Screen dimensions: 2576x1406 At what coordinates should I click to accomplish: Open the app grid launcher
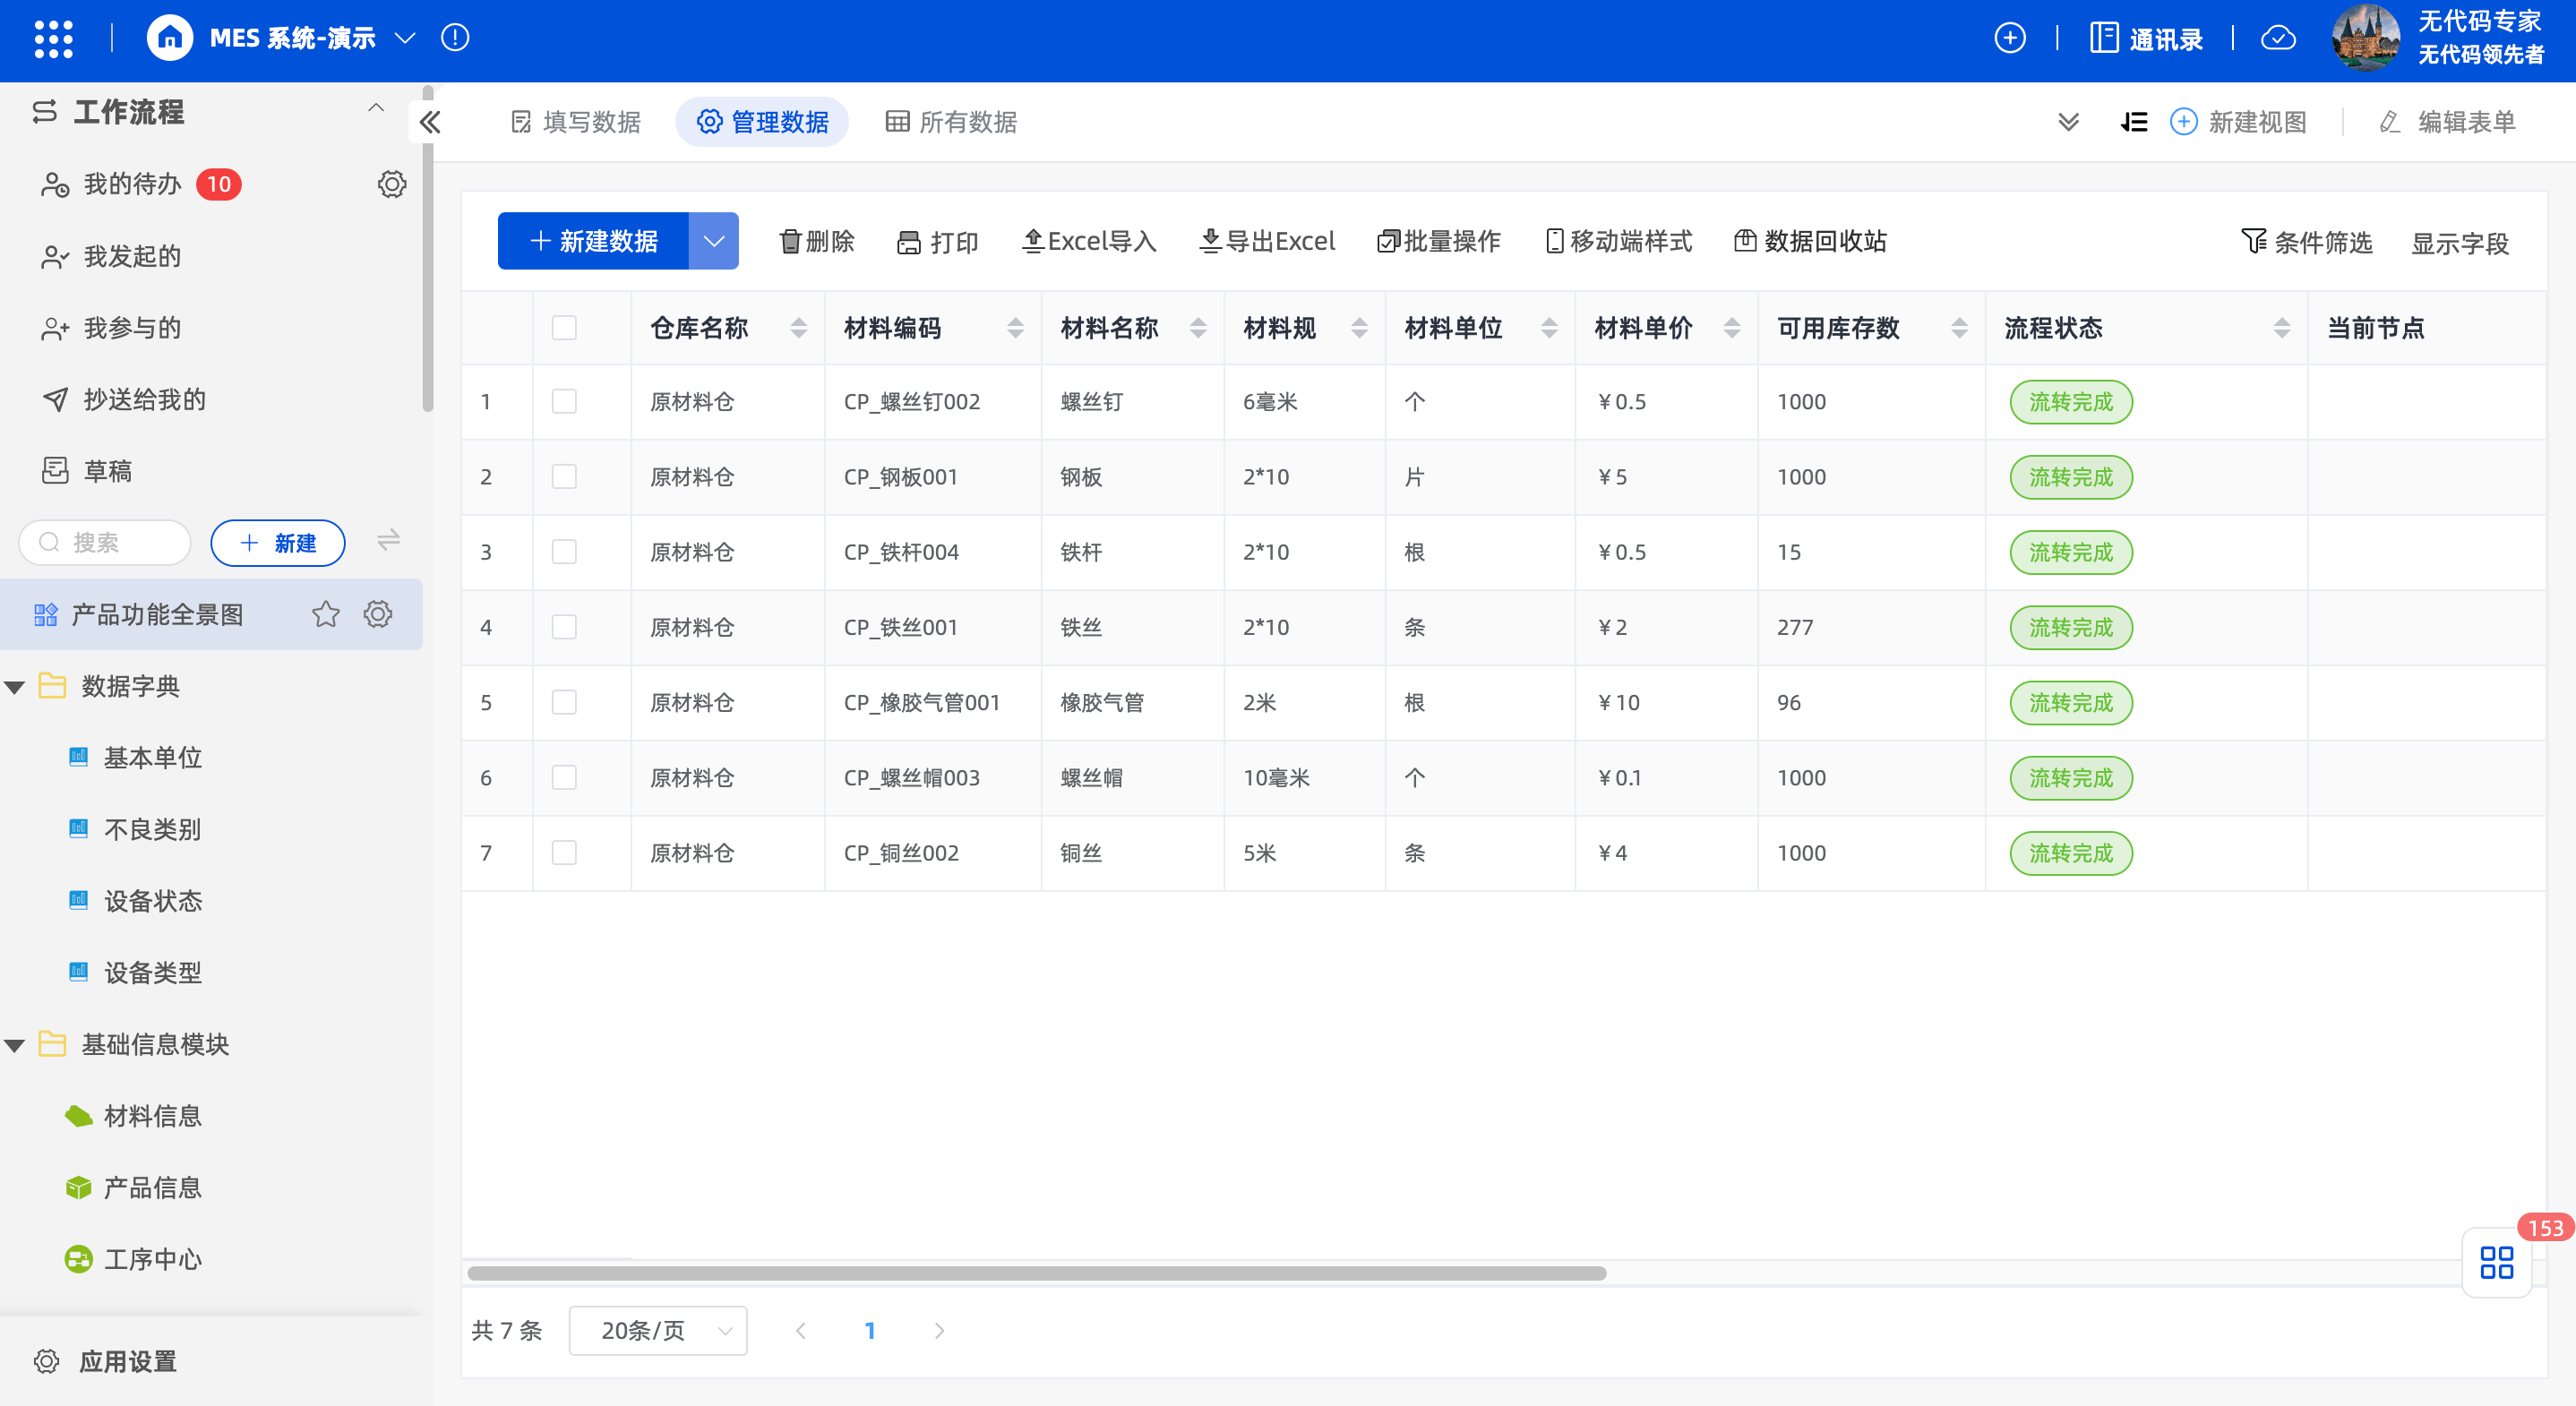coord(54,38)
